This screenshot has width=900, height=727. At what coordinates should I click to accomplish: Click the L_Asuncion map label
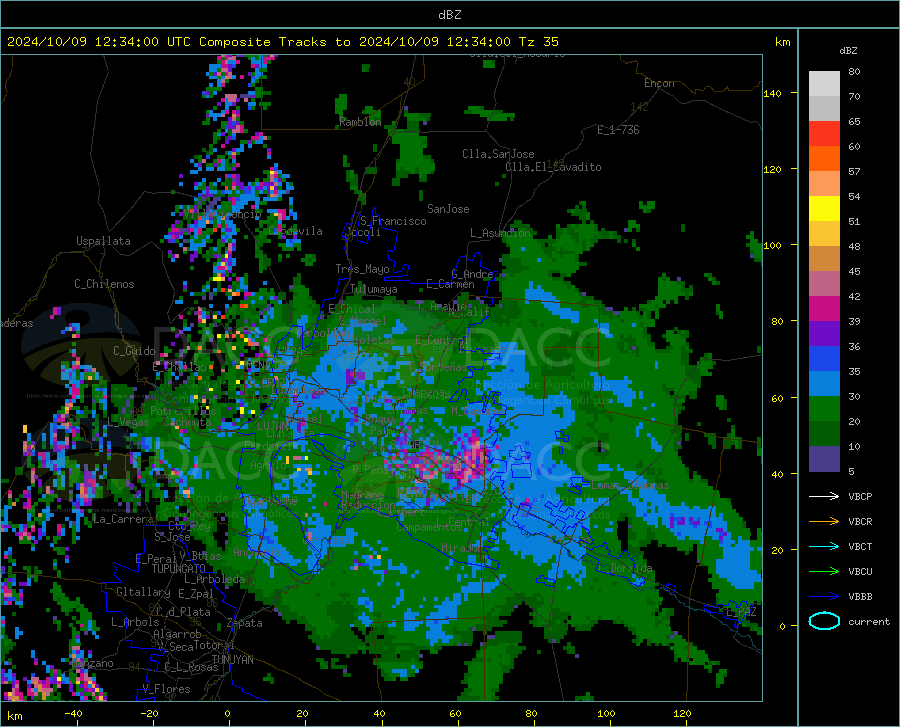click(501, 233)
